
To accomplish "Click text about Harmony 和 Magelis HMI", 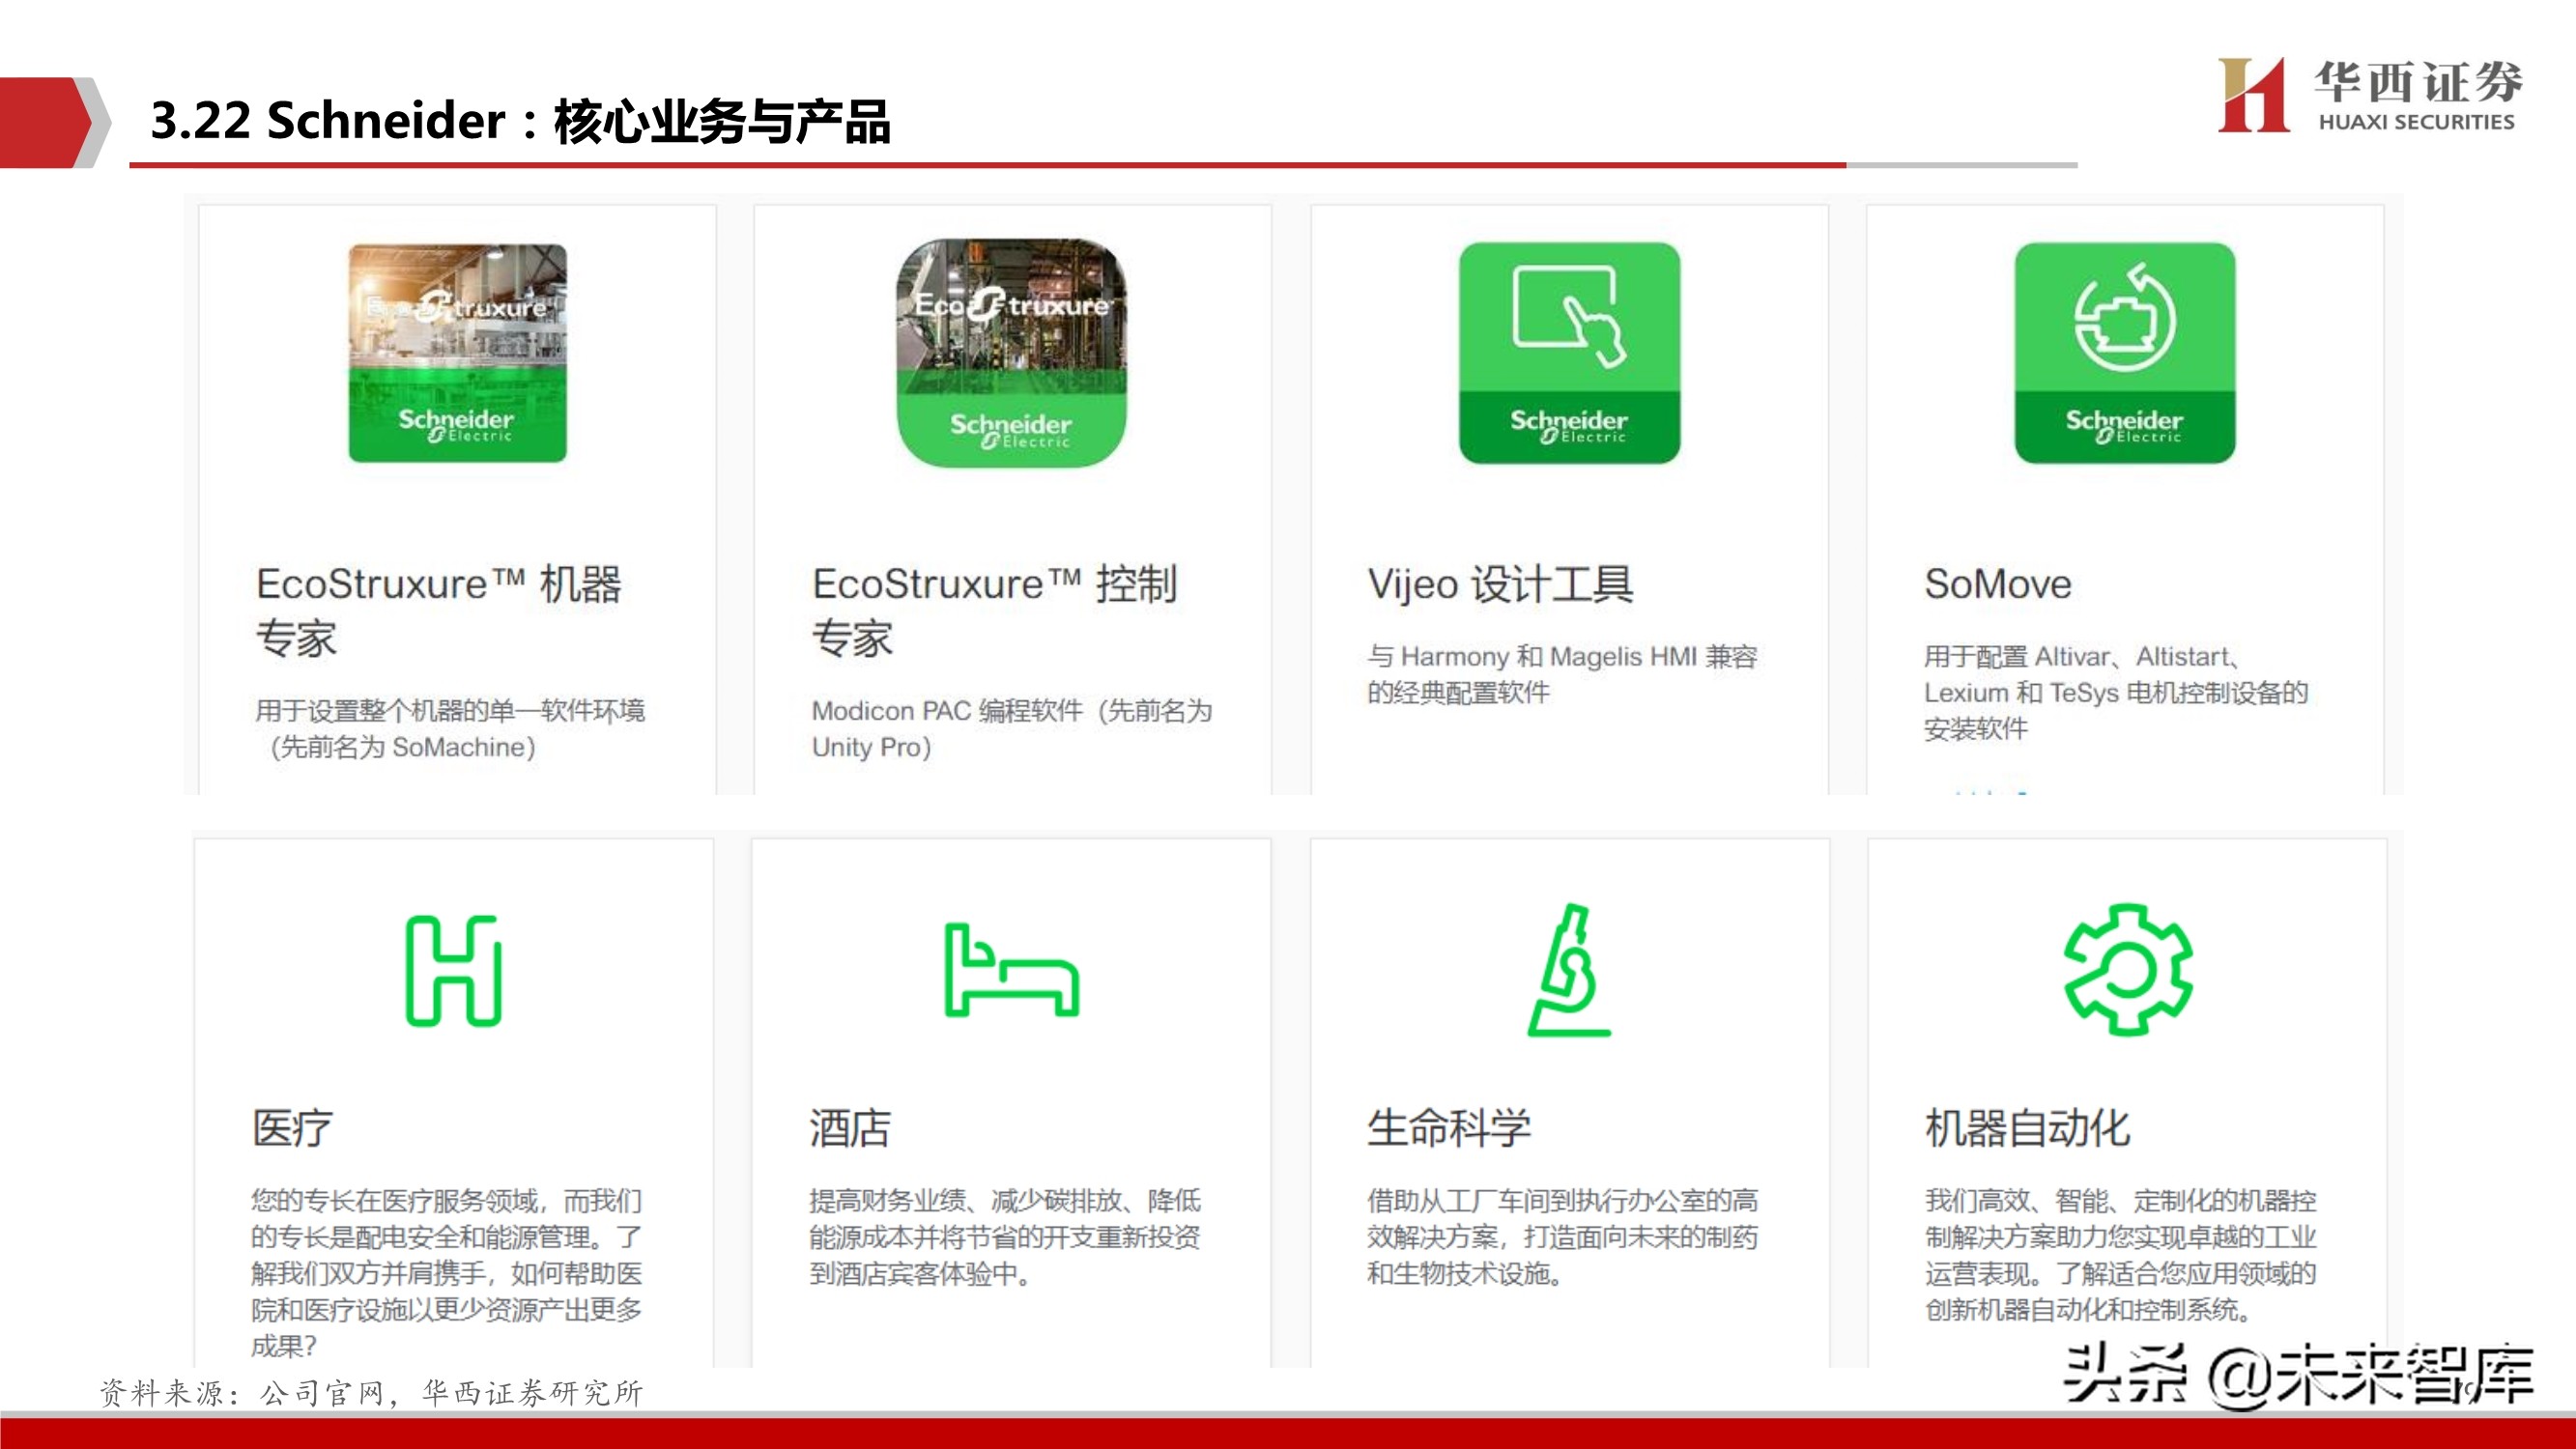I will pos(1562,674).
